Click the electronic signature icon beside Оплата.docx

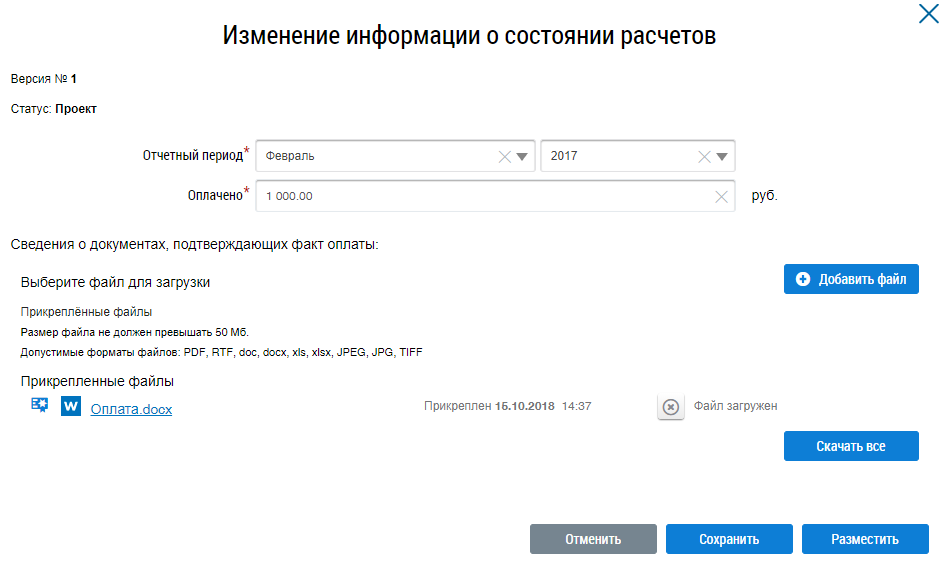coord(40,406)
